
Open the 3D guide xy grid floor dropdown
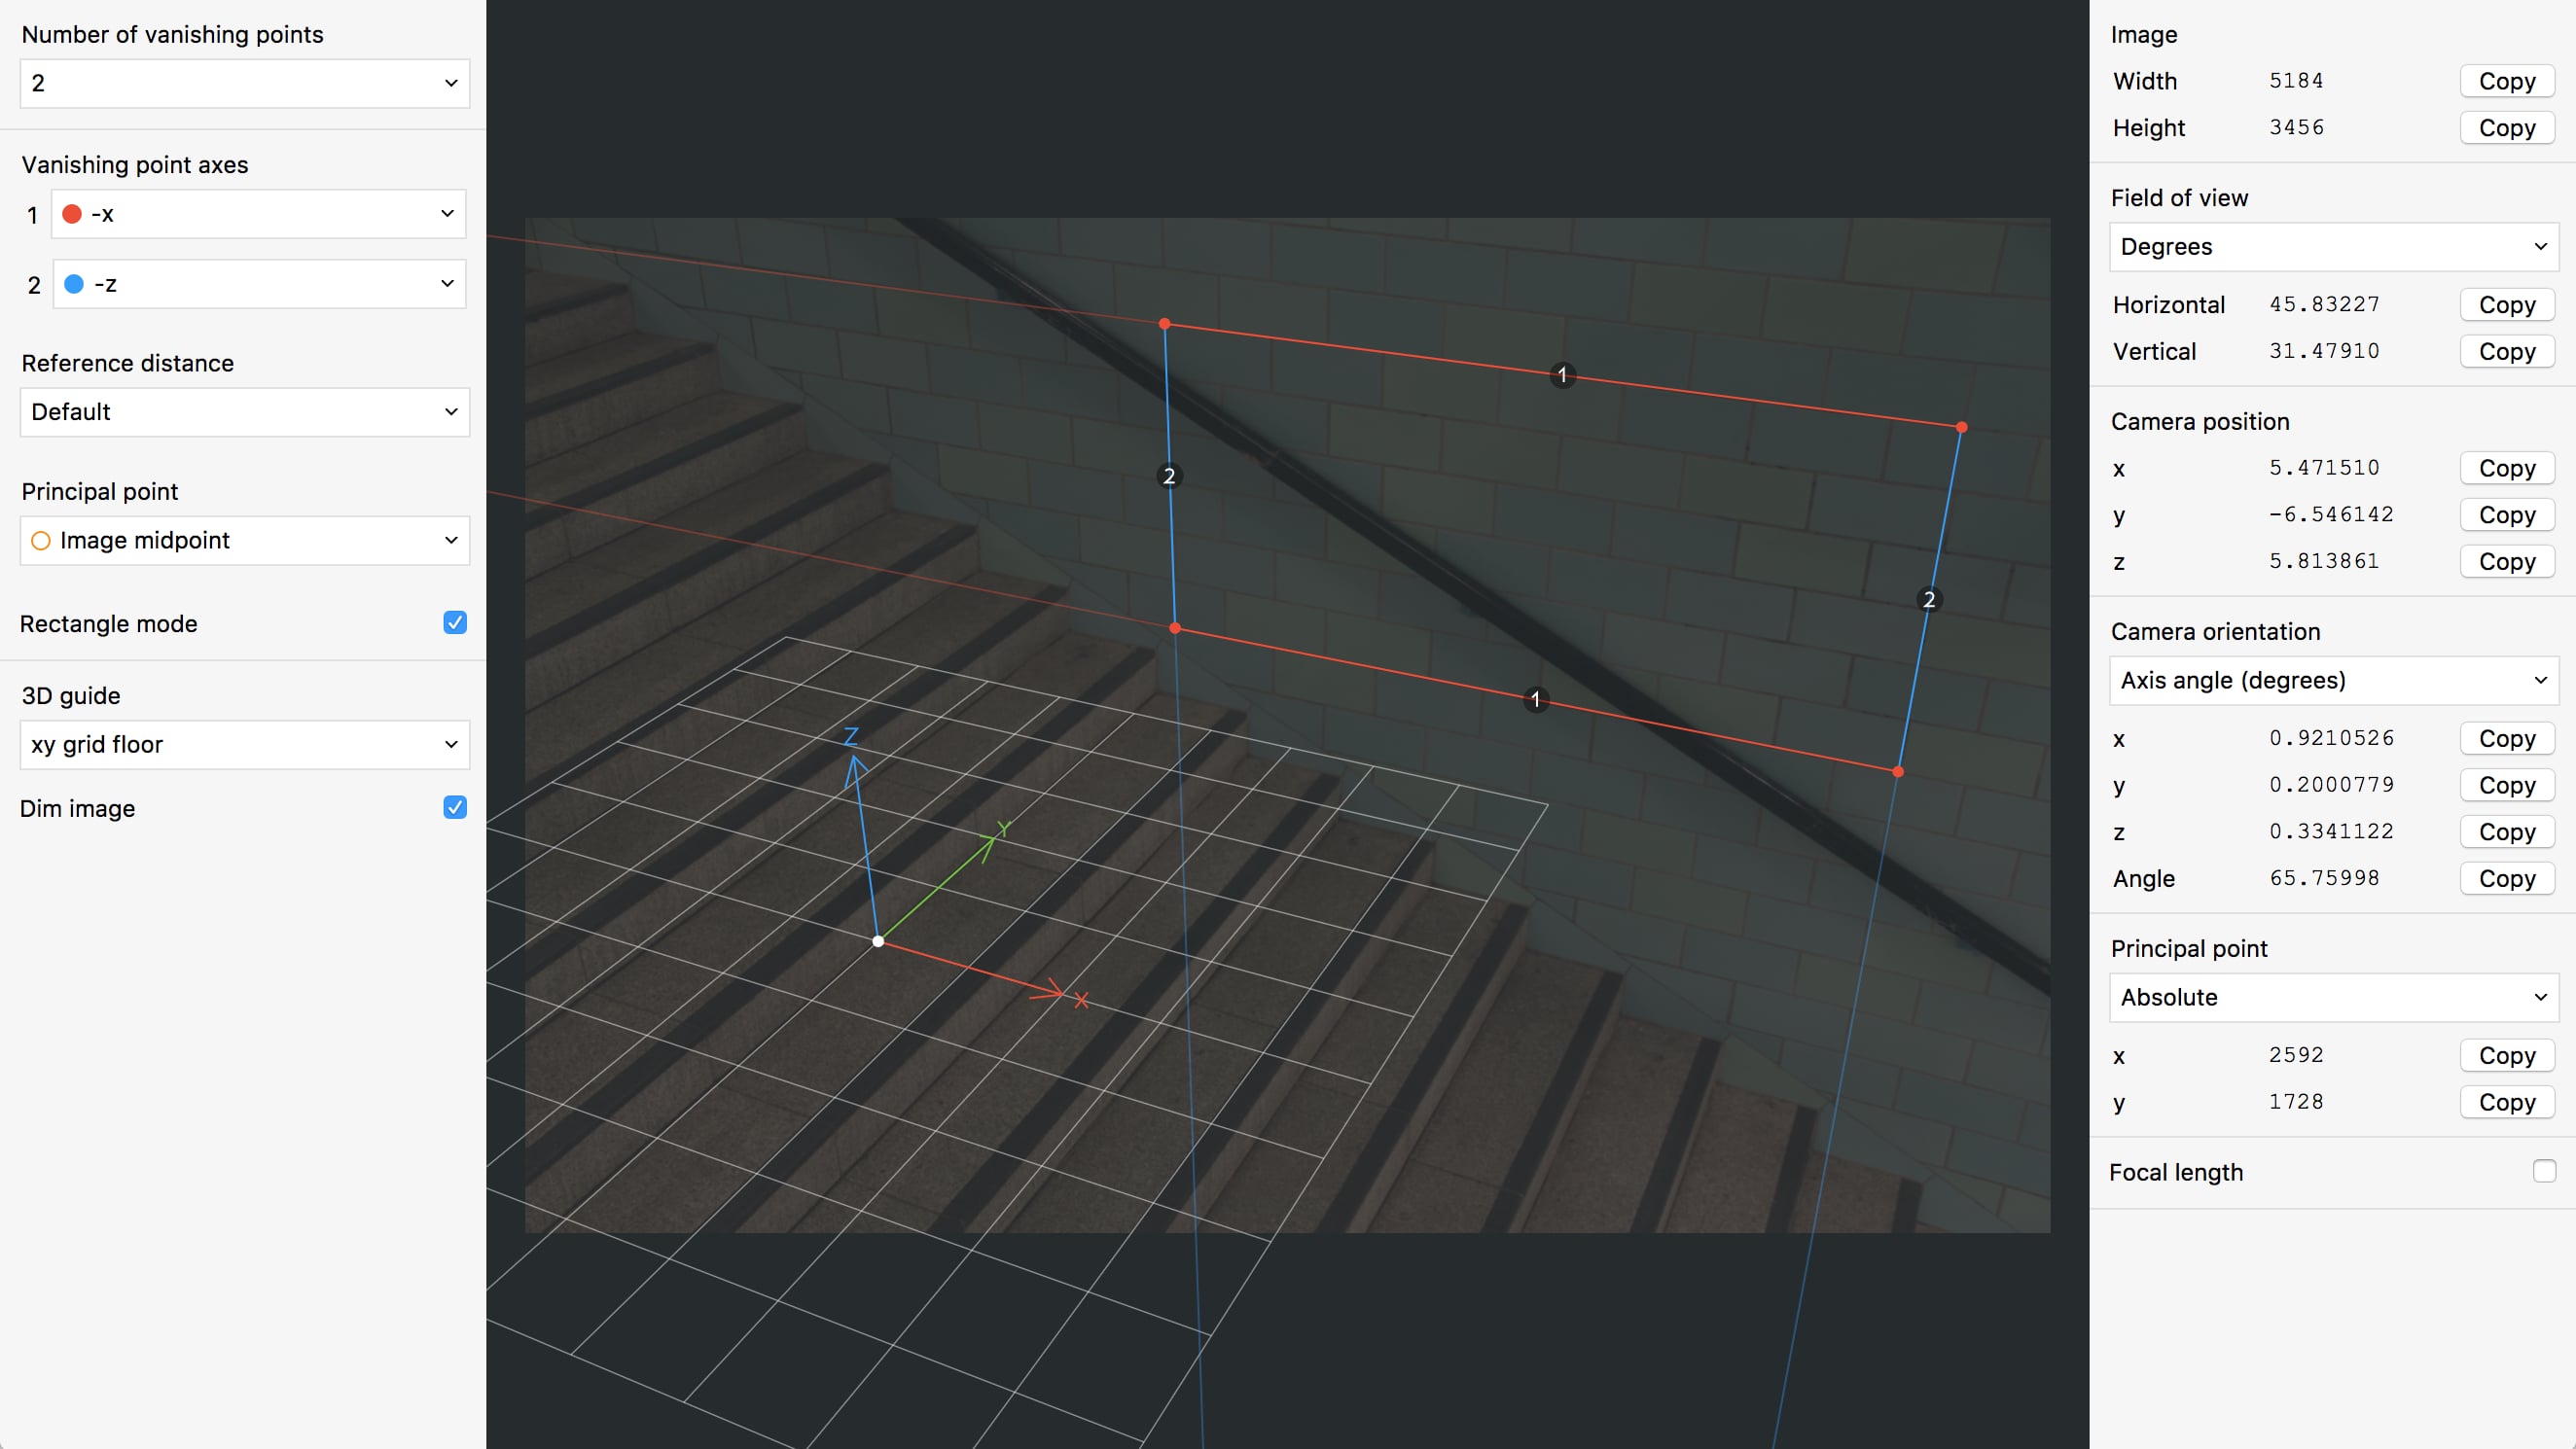[x=240, y=743]
